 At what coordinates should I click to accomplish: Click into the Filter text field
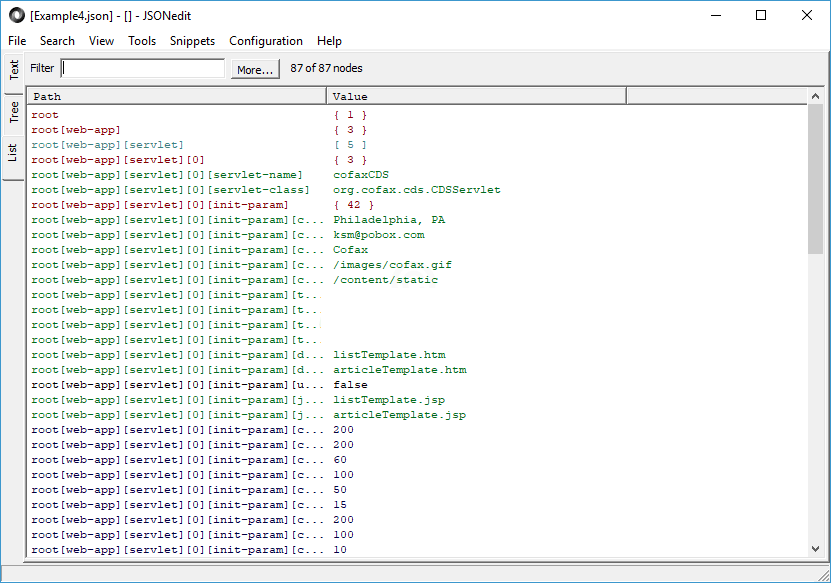pos(143,68)
